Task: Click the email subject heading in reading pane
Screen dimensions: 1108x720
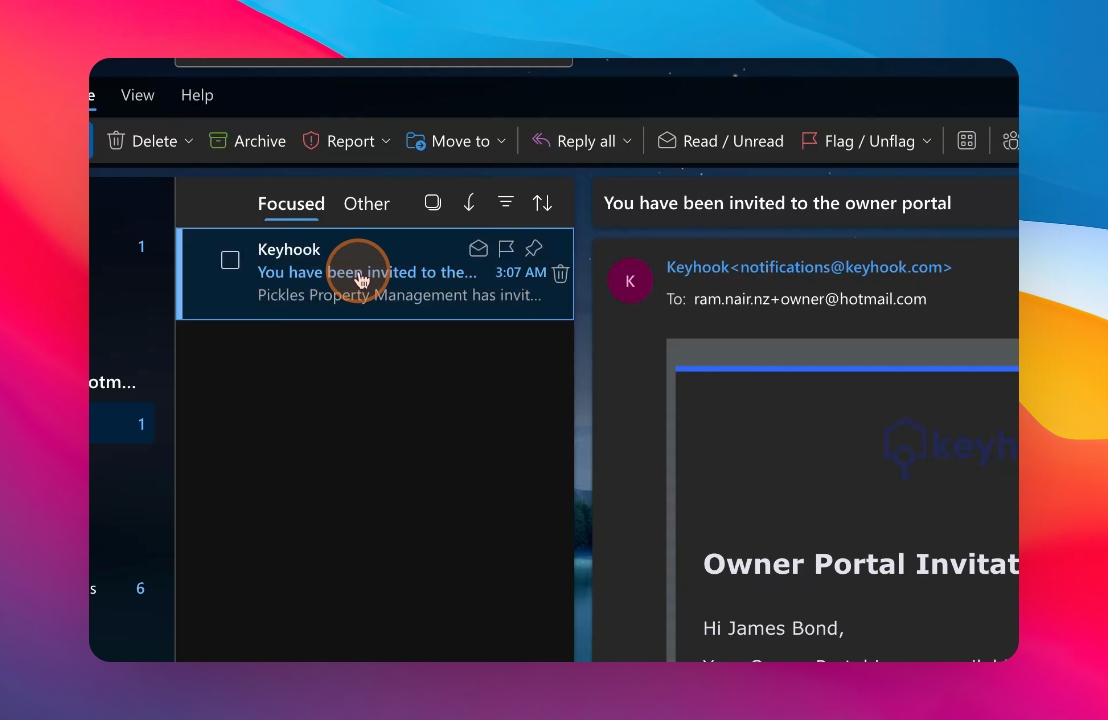Action: coord(777,203)
